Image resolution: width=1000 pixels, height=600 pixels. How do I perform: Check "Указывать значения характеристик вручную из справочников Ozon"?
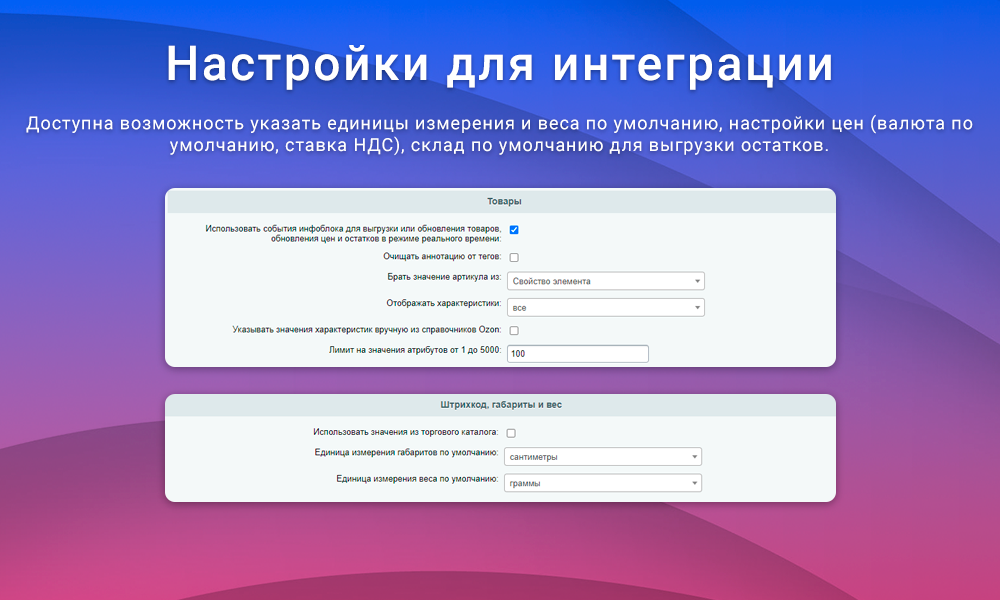tap(513, 330)
